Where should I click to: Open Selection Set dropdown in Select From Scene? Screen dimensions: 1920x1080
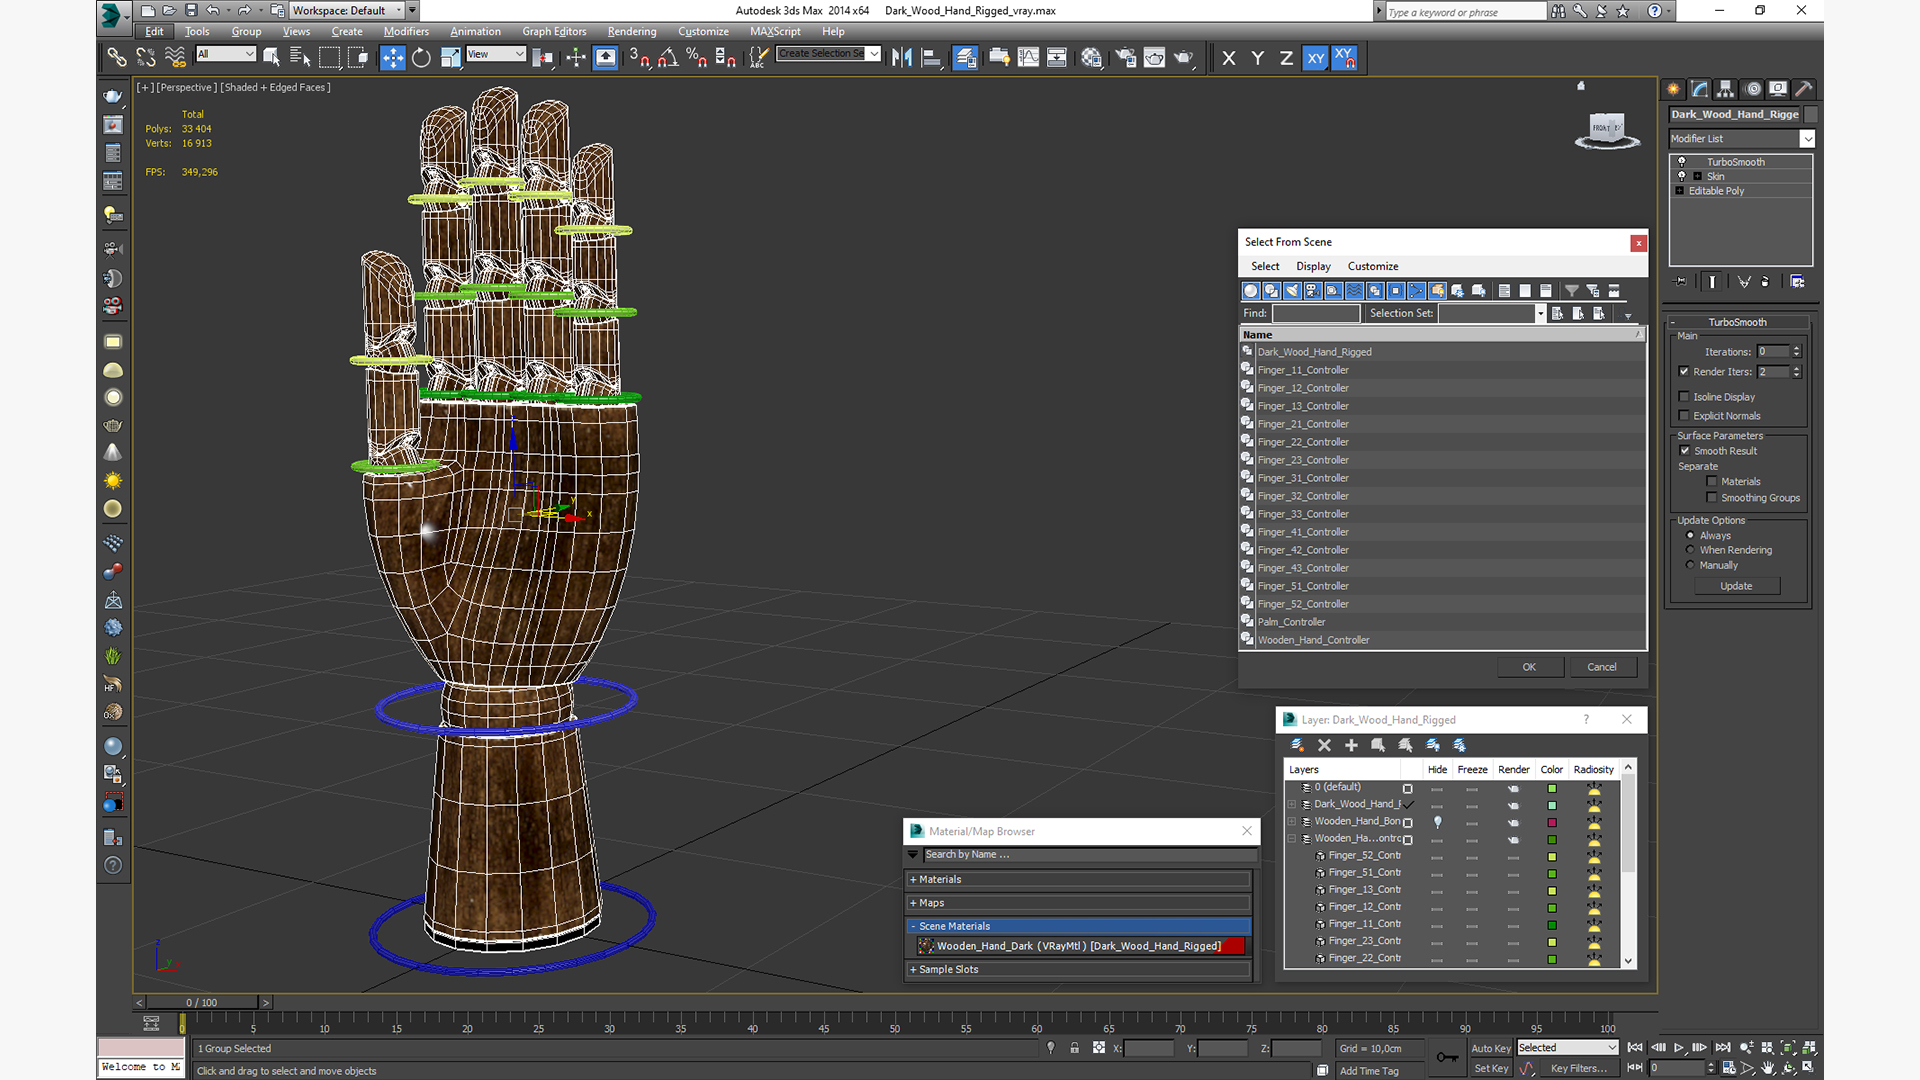(x=1492, y=313)
